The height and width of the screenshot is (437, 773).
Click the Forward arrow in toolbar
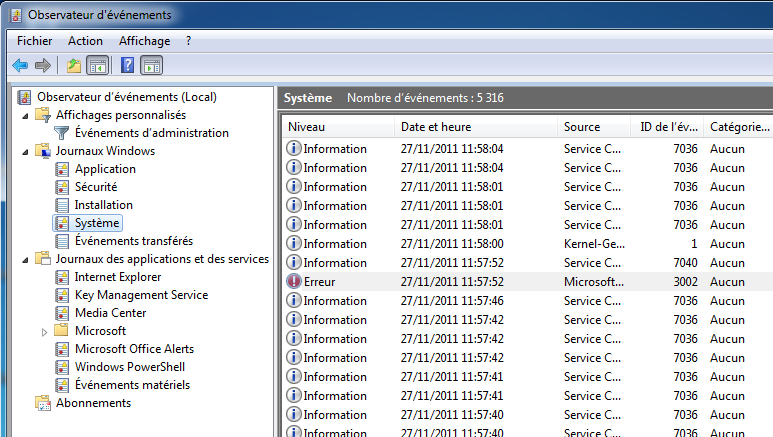[42, 66]
